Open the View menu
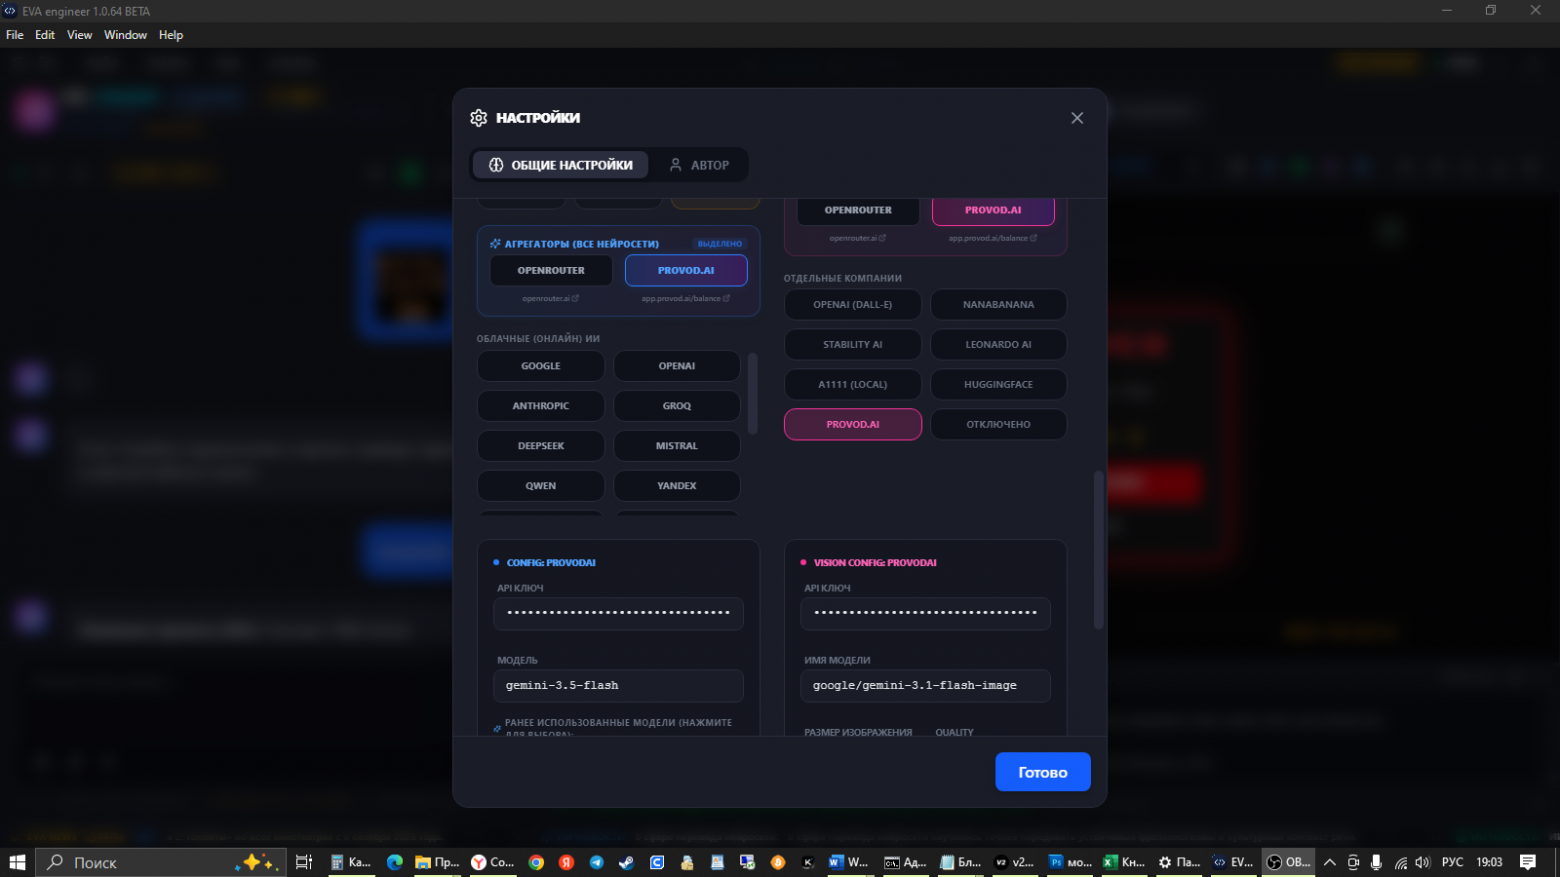Image resolution: width=1560 pixels, height=877 pixels. (79, 35)
